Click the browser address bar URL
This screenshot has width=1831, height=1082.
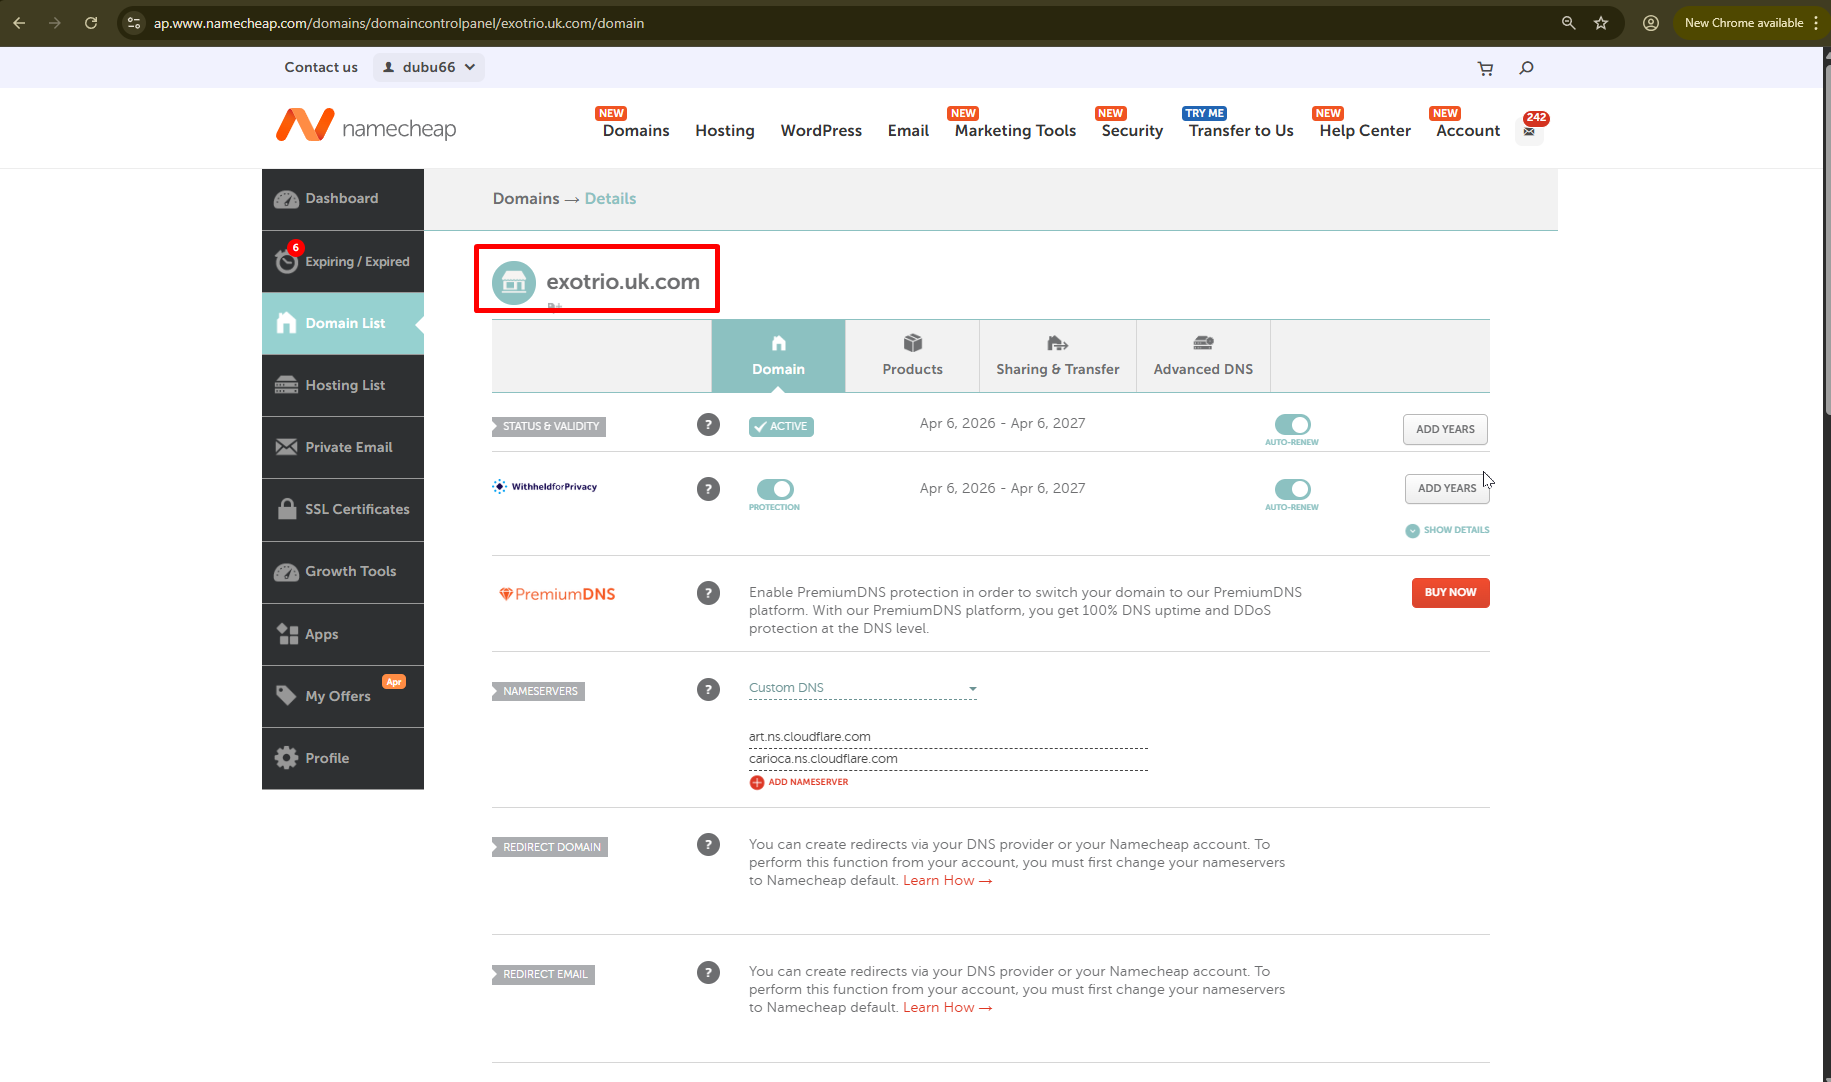point(399,23)
